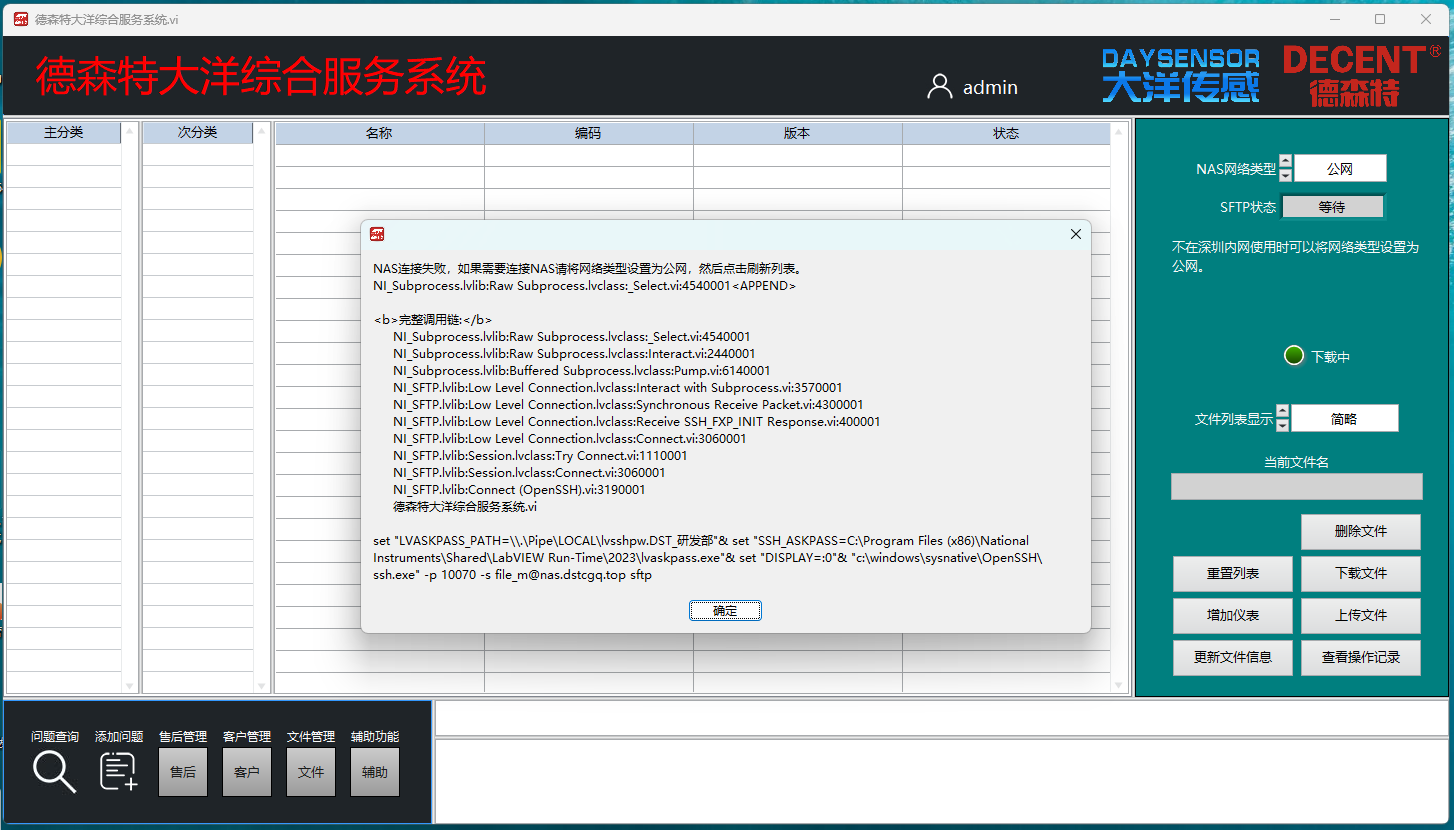Click the 编码 column header
Image resolution: width=1454 pixels, height=830 pixels.
[x=589, y=133]
